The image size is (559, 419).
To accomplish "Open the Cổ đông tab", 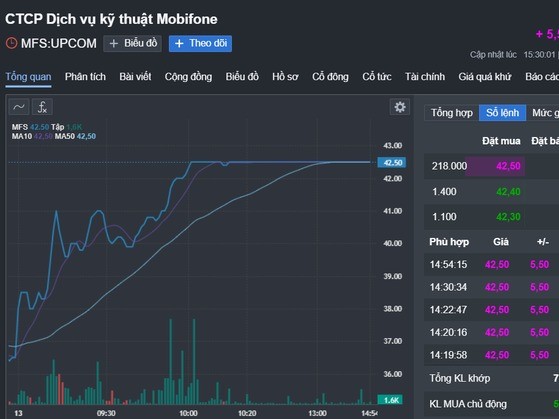I will click(x=330, y=77).
